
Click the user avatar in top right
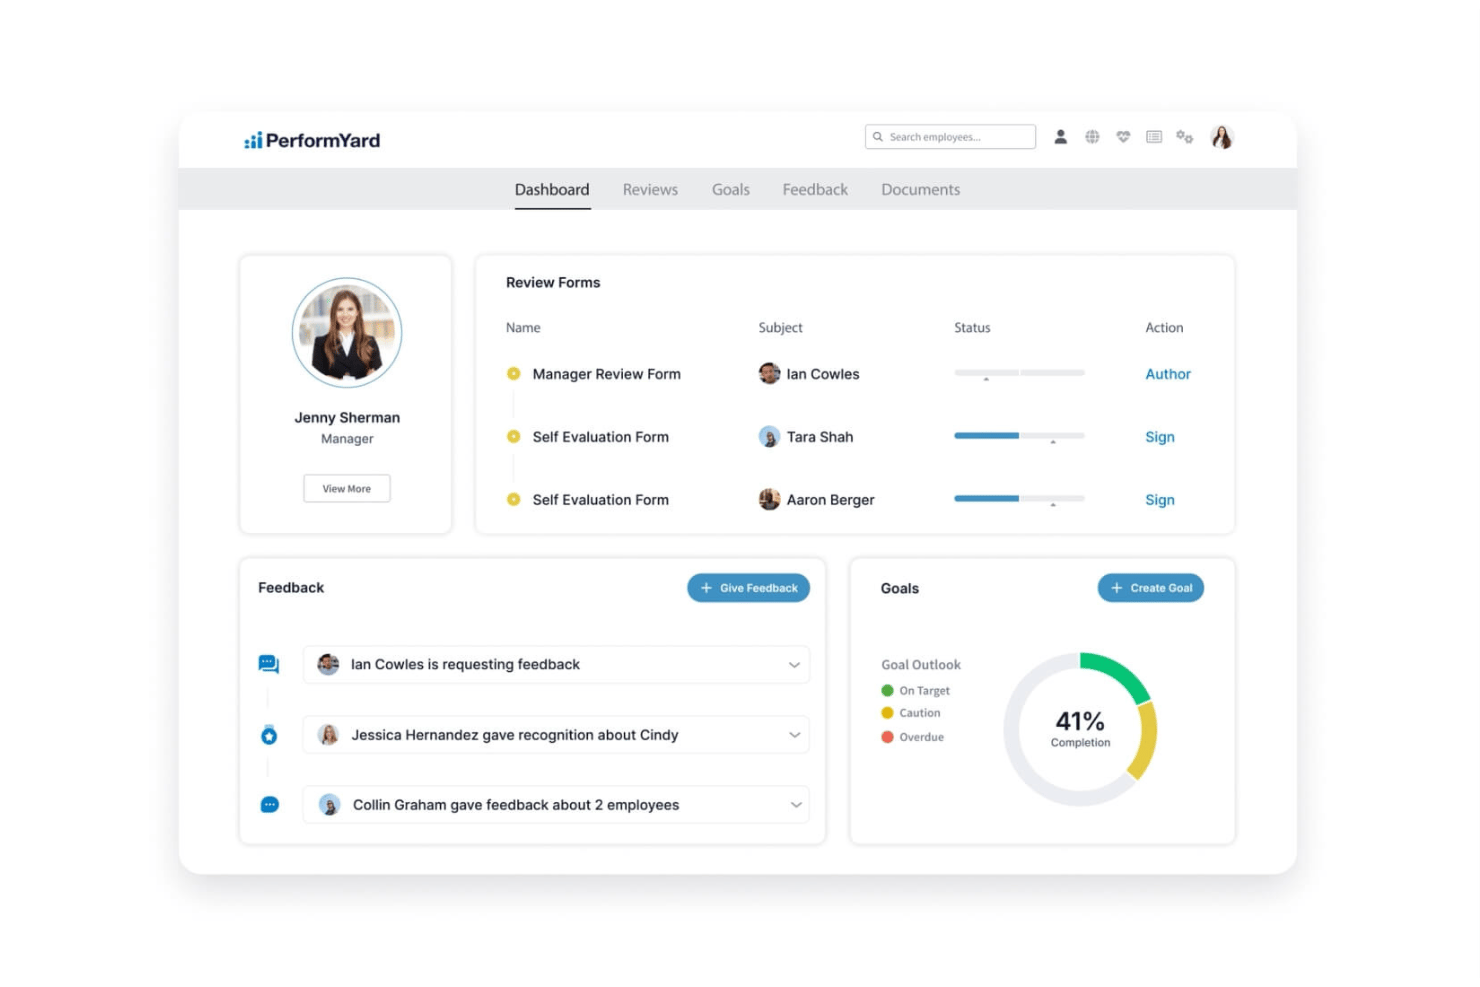pos(1221,137)
